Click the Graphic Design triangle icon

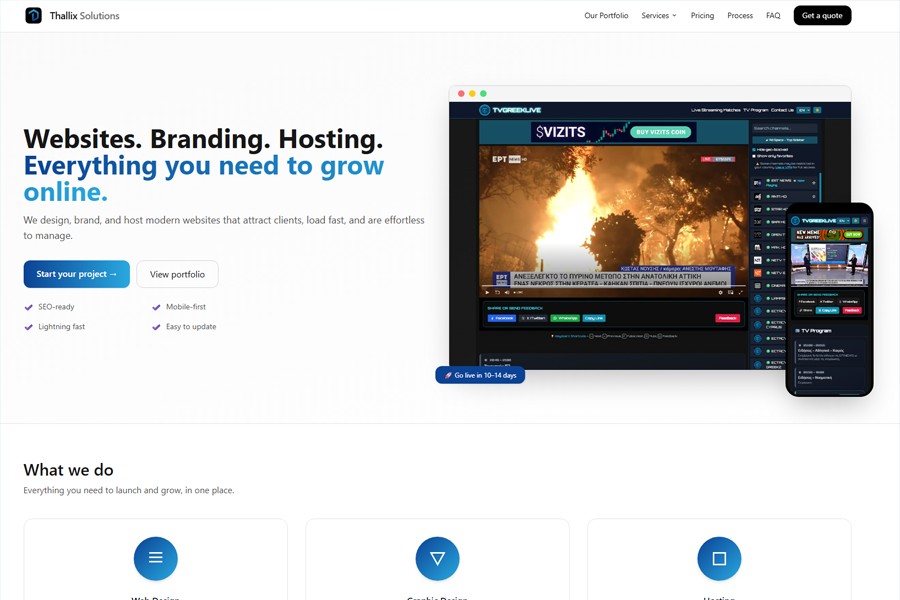click(x=437, y=558)
